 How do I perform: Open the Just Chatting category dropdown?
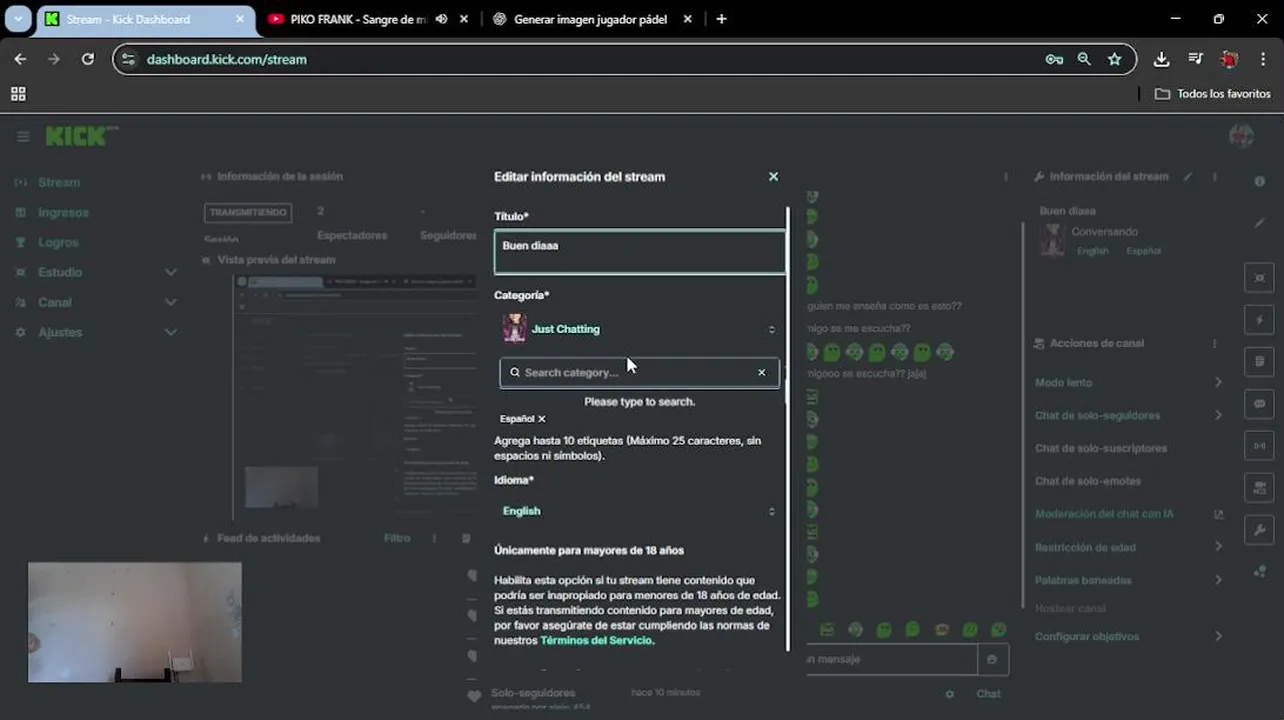click(x=640, y=329)
